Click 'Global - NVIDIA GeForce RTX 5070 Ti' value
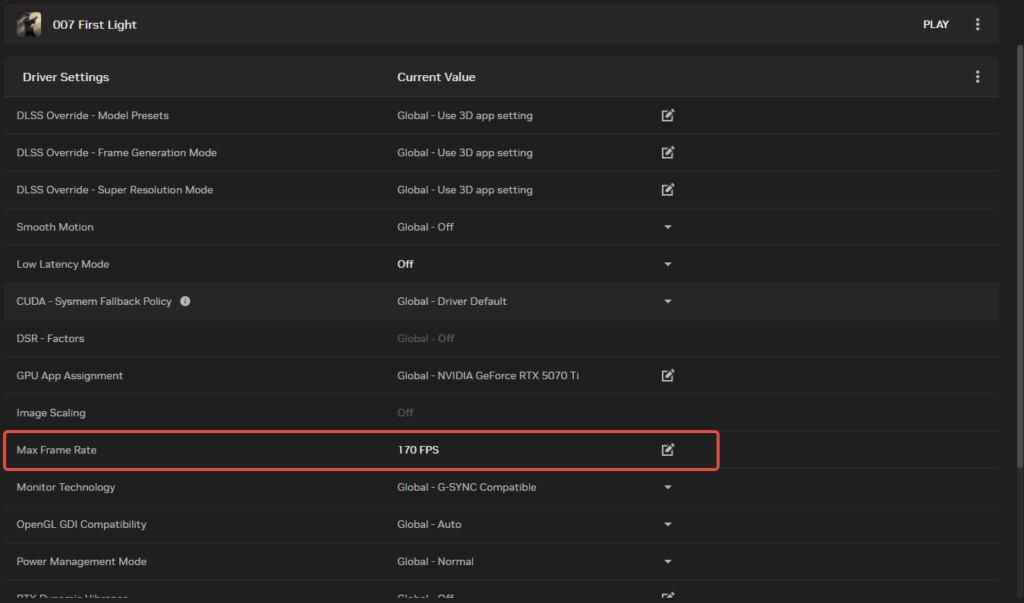 tap(488, 376)
